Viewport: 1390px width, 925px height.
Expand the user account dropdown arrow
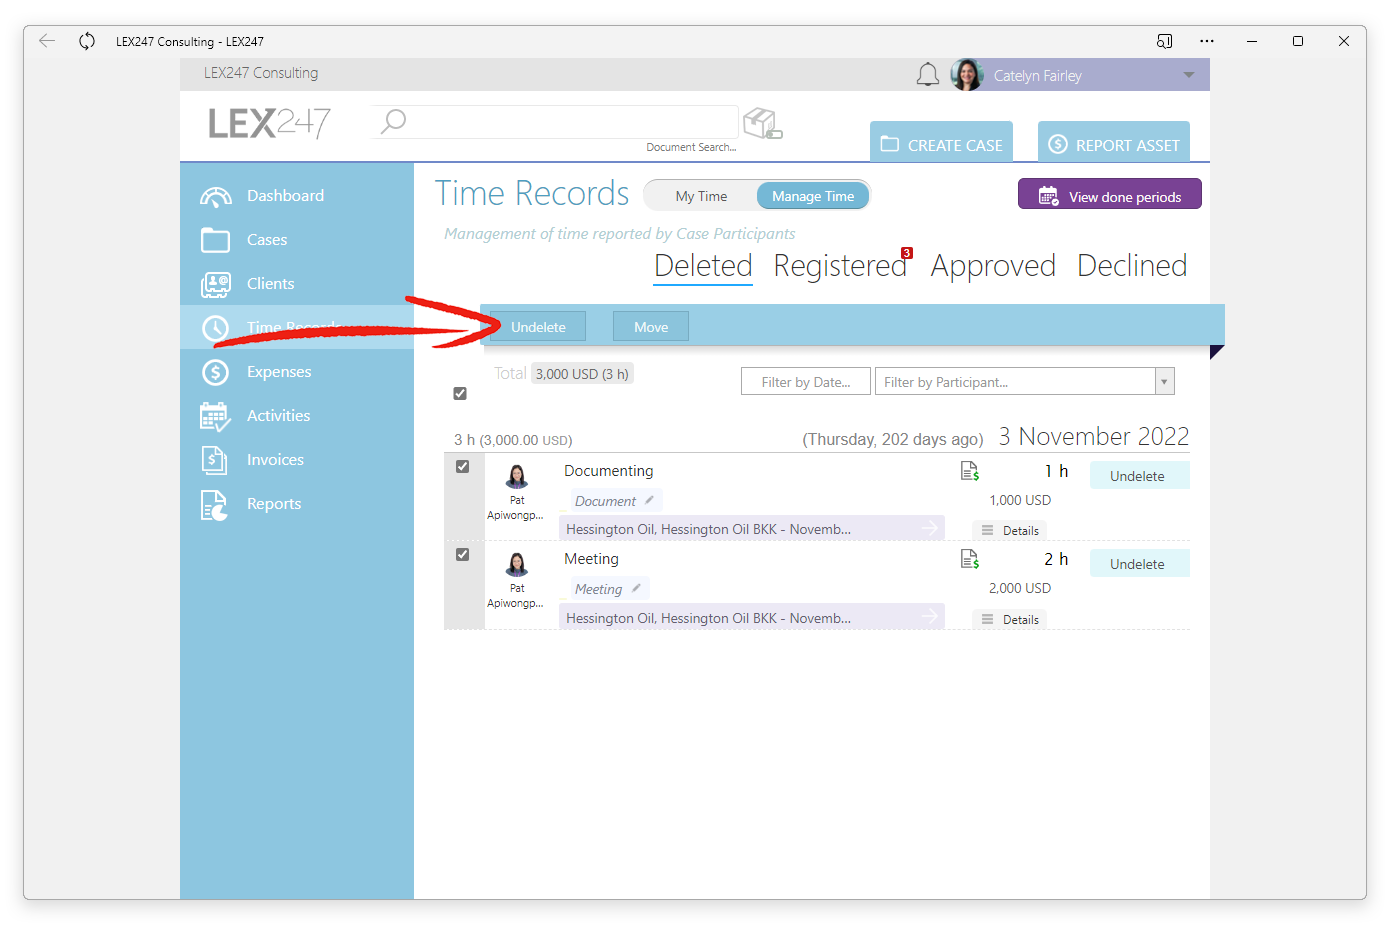(x=1189, y=75)
